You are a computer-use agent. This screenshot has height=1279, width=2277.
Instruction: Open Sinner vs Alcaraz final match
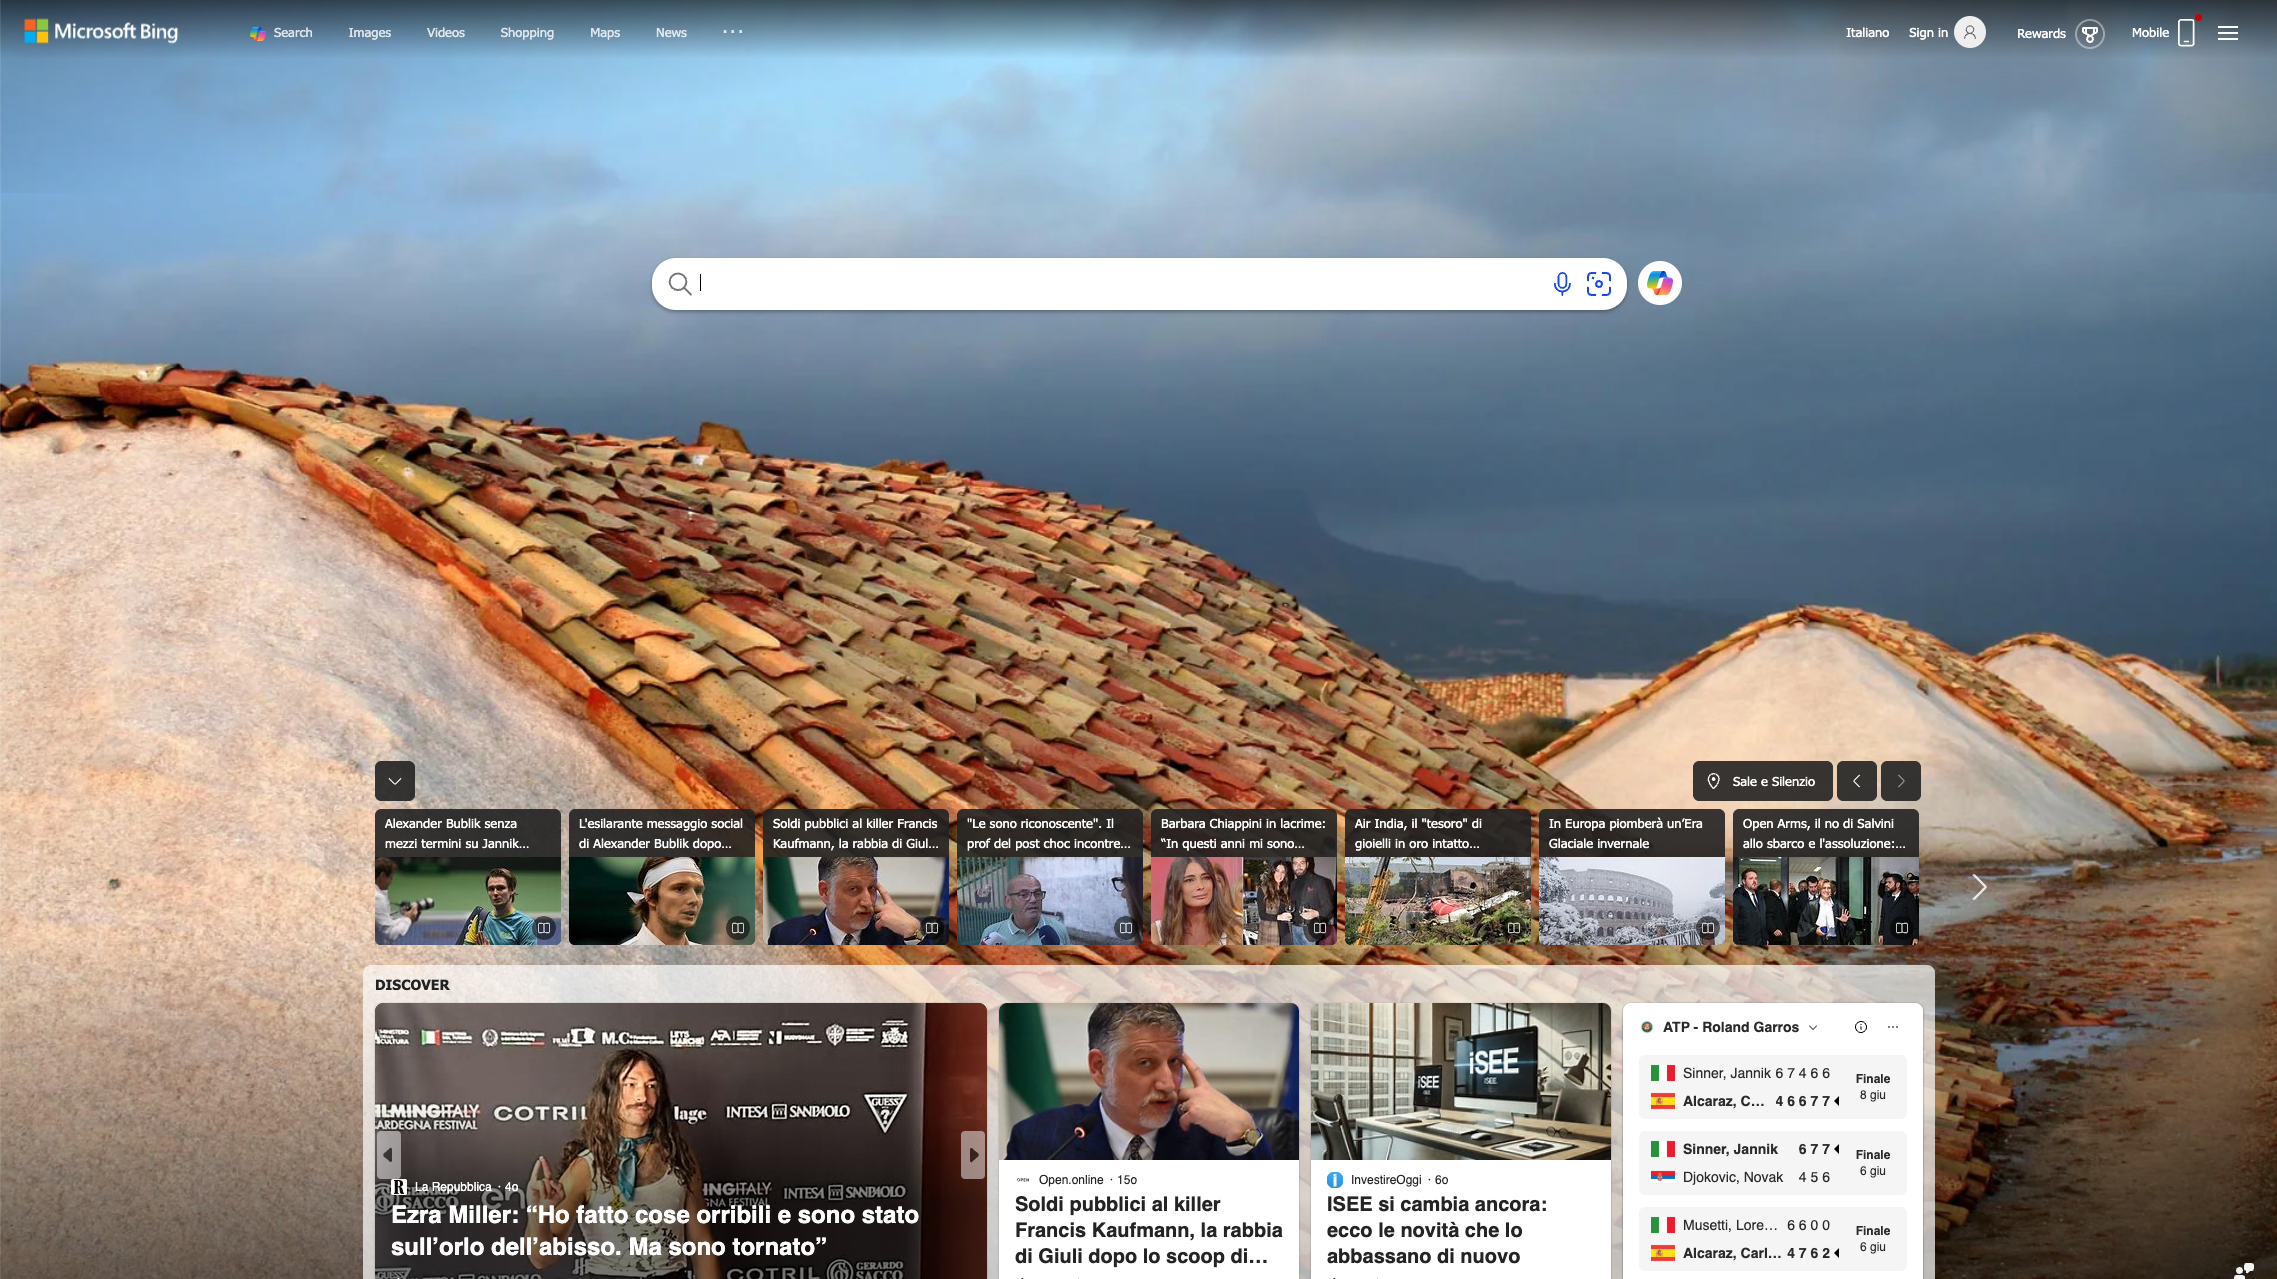point(1773,1087)
